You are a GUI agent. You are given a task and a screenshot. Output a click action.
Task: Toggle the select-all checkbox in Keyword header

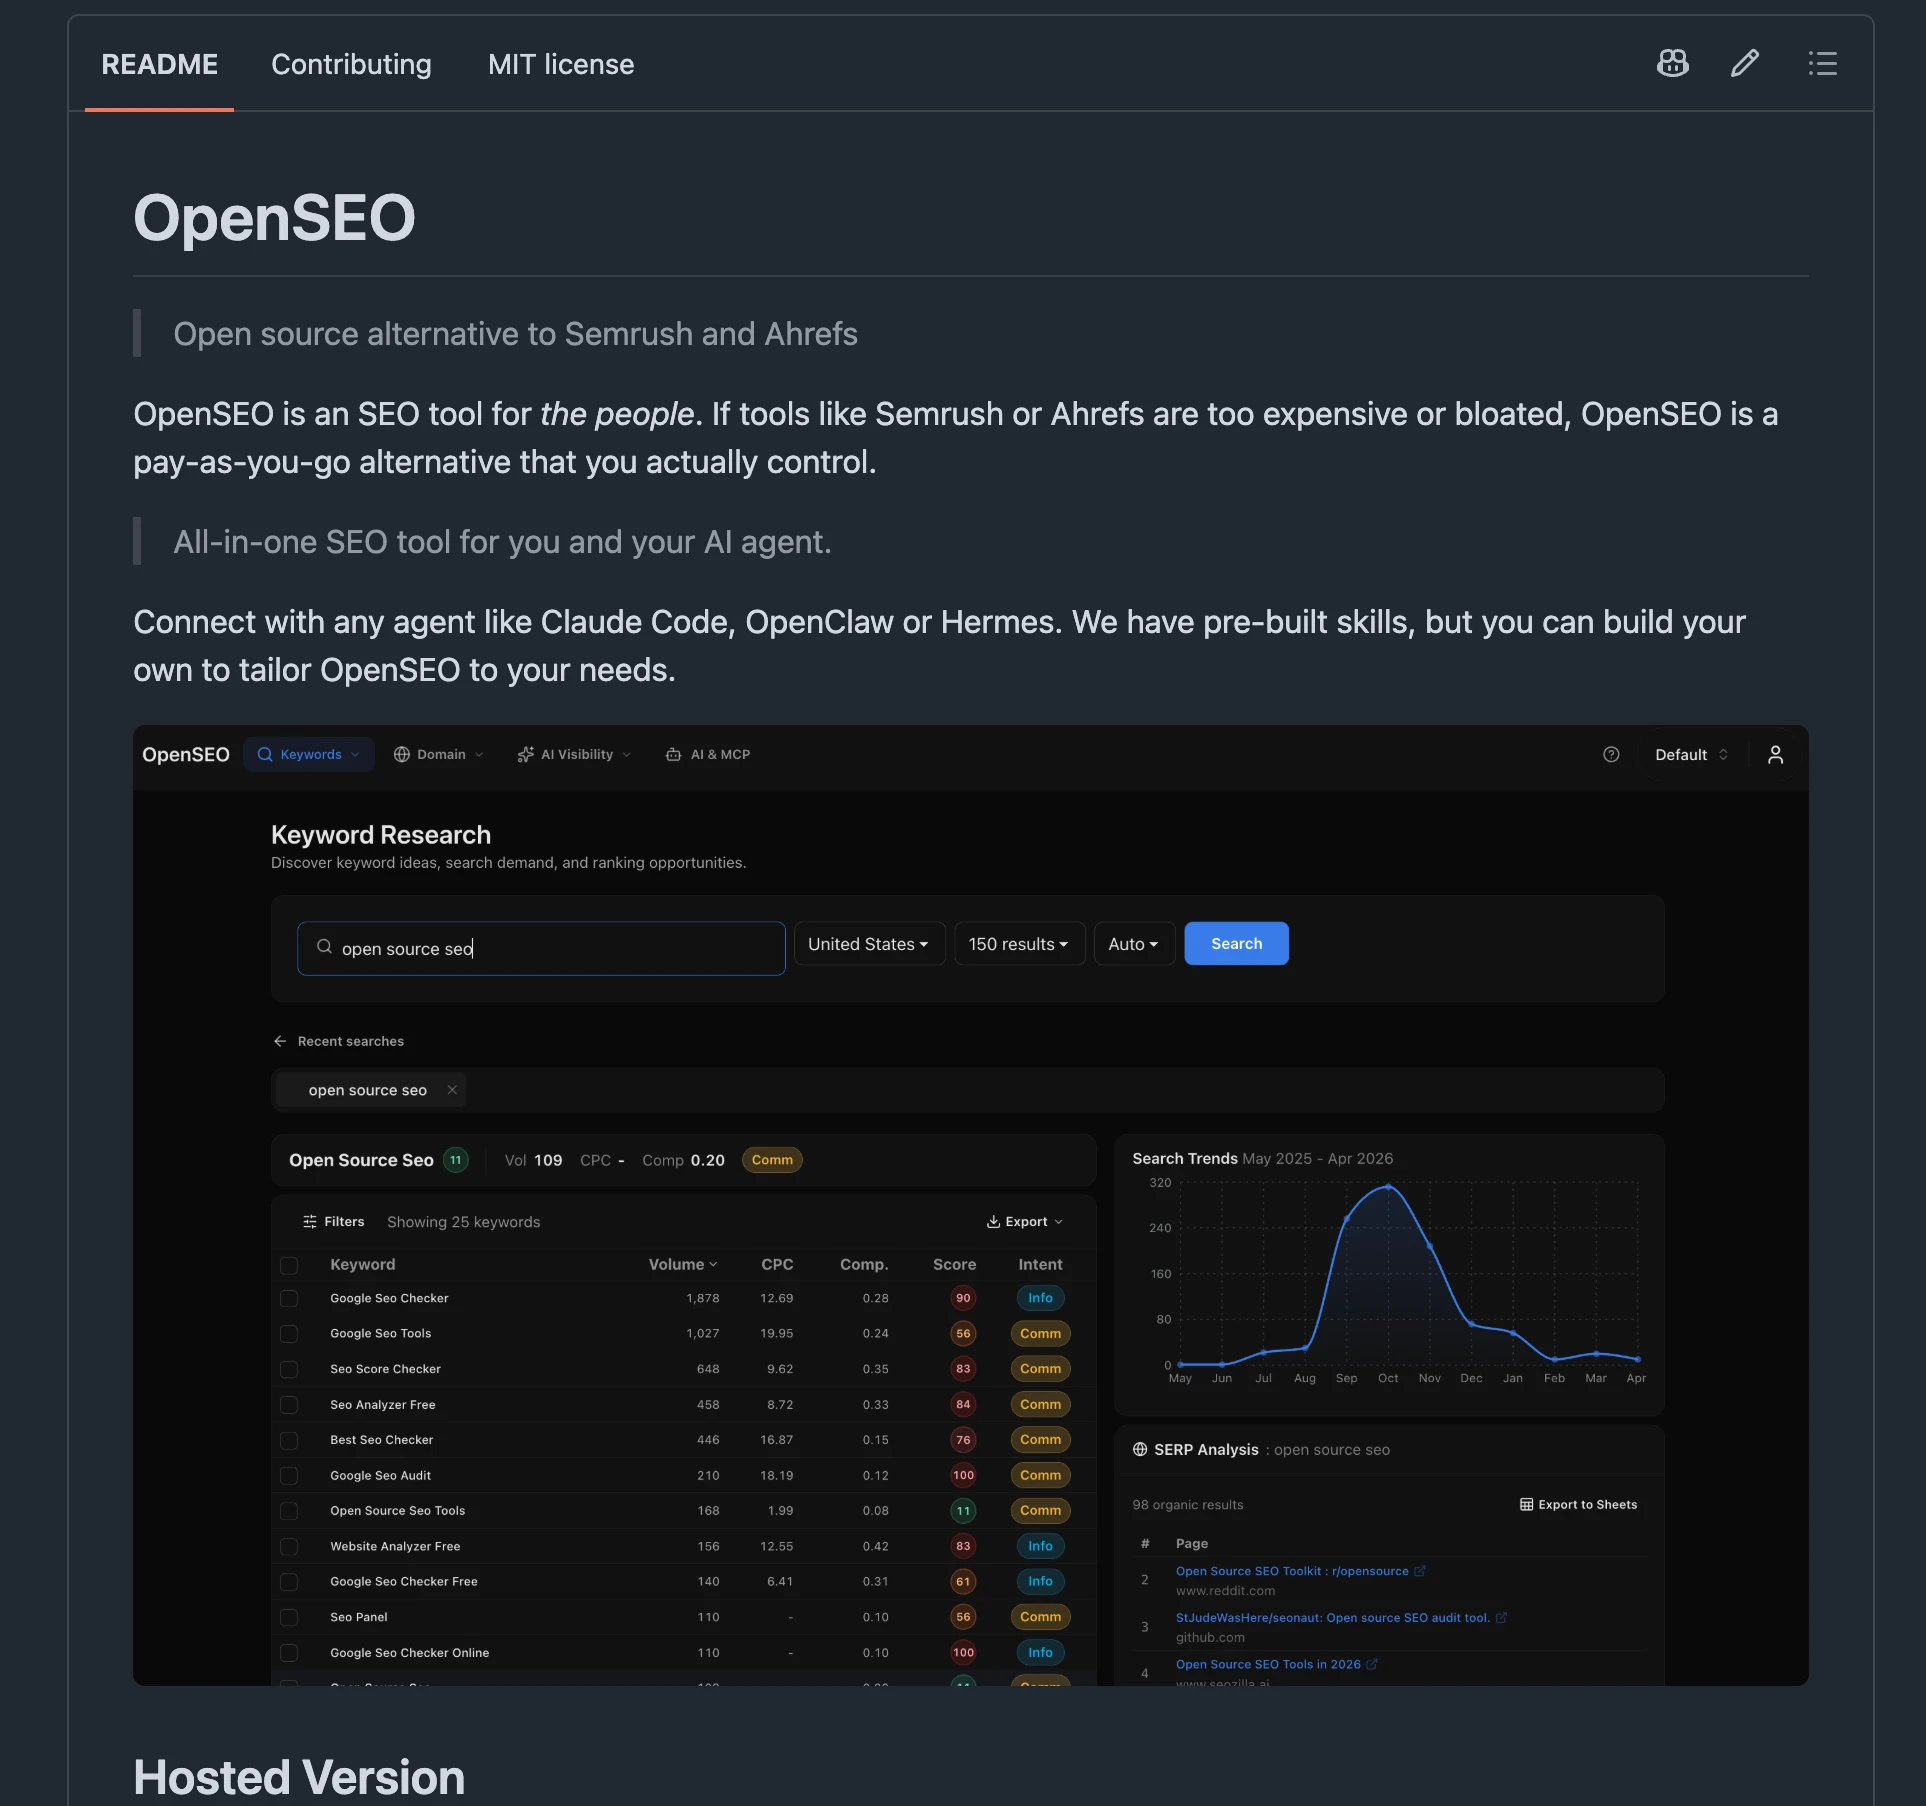[x=289, y=1266]
